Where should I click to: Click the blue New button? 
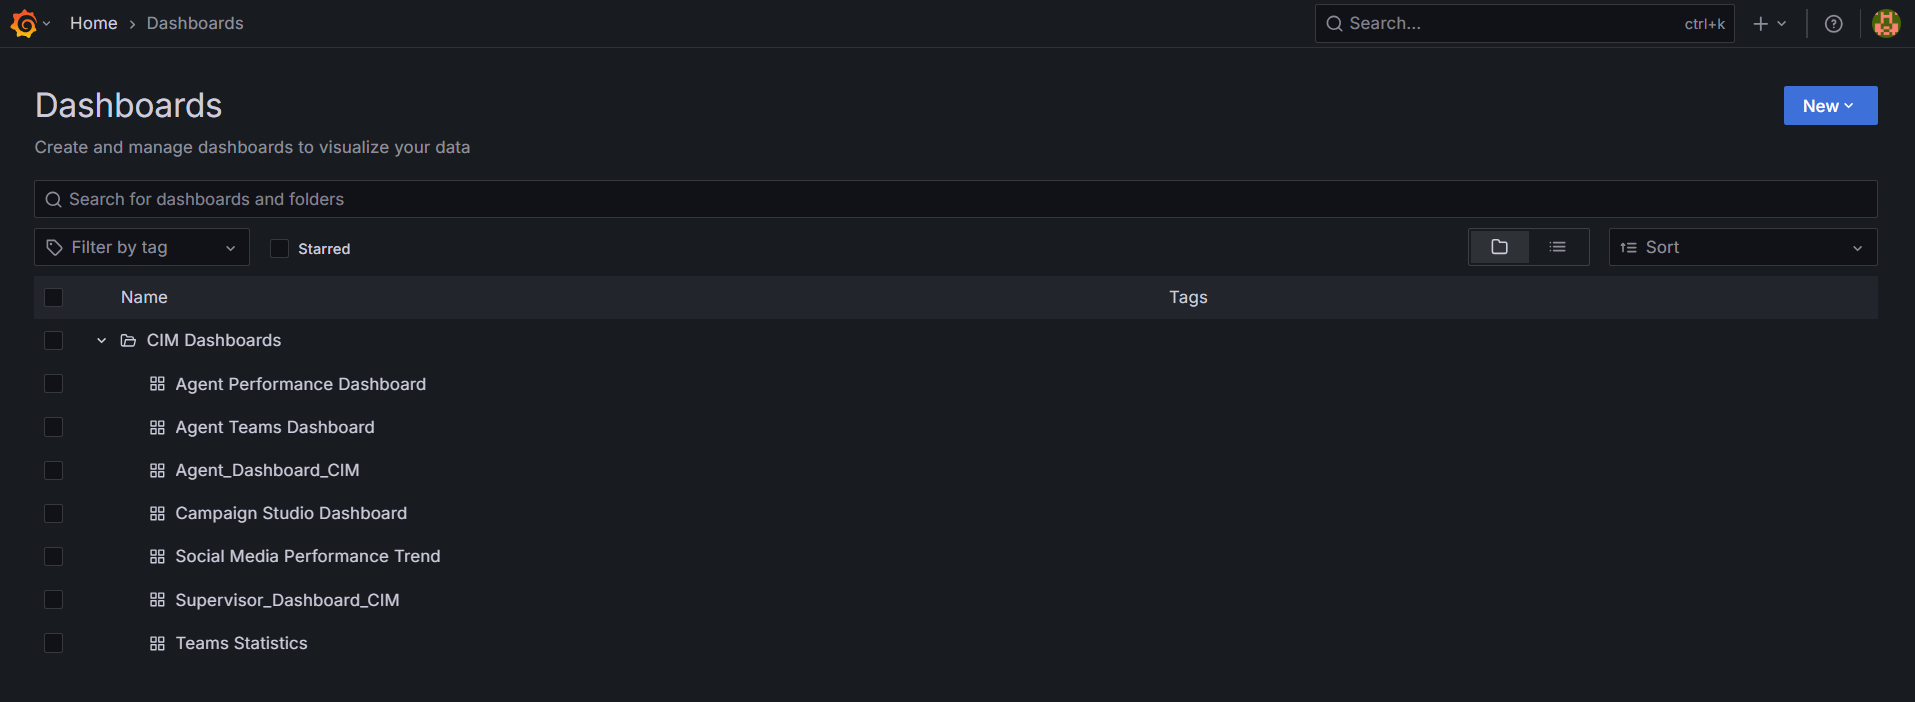pos(1829,106)
